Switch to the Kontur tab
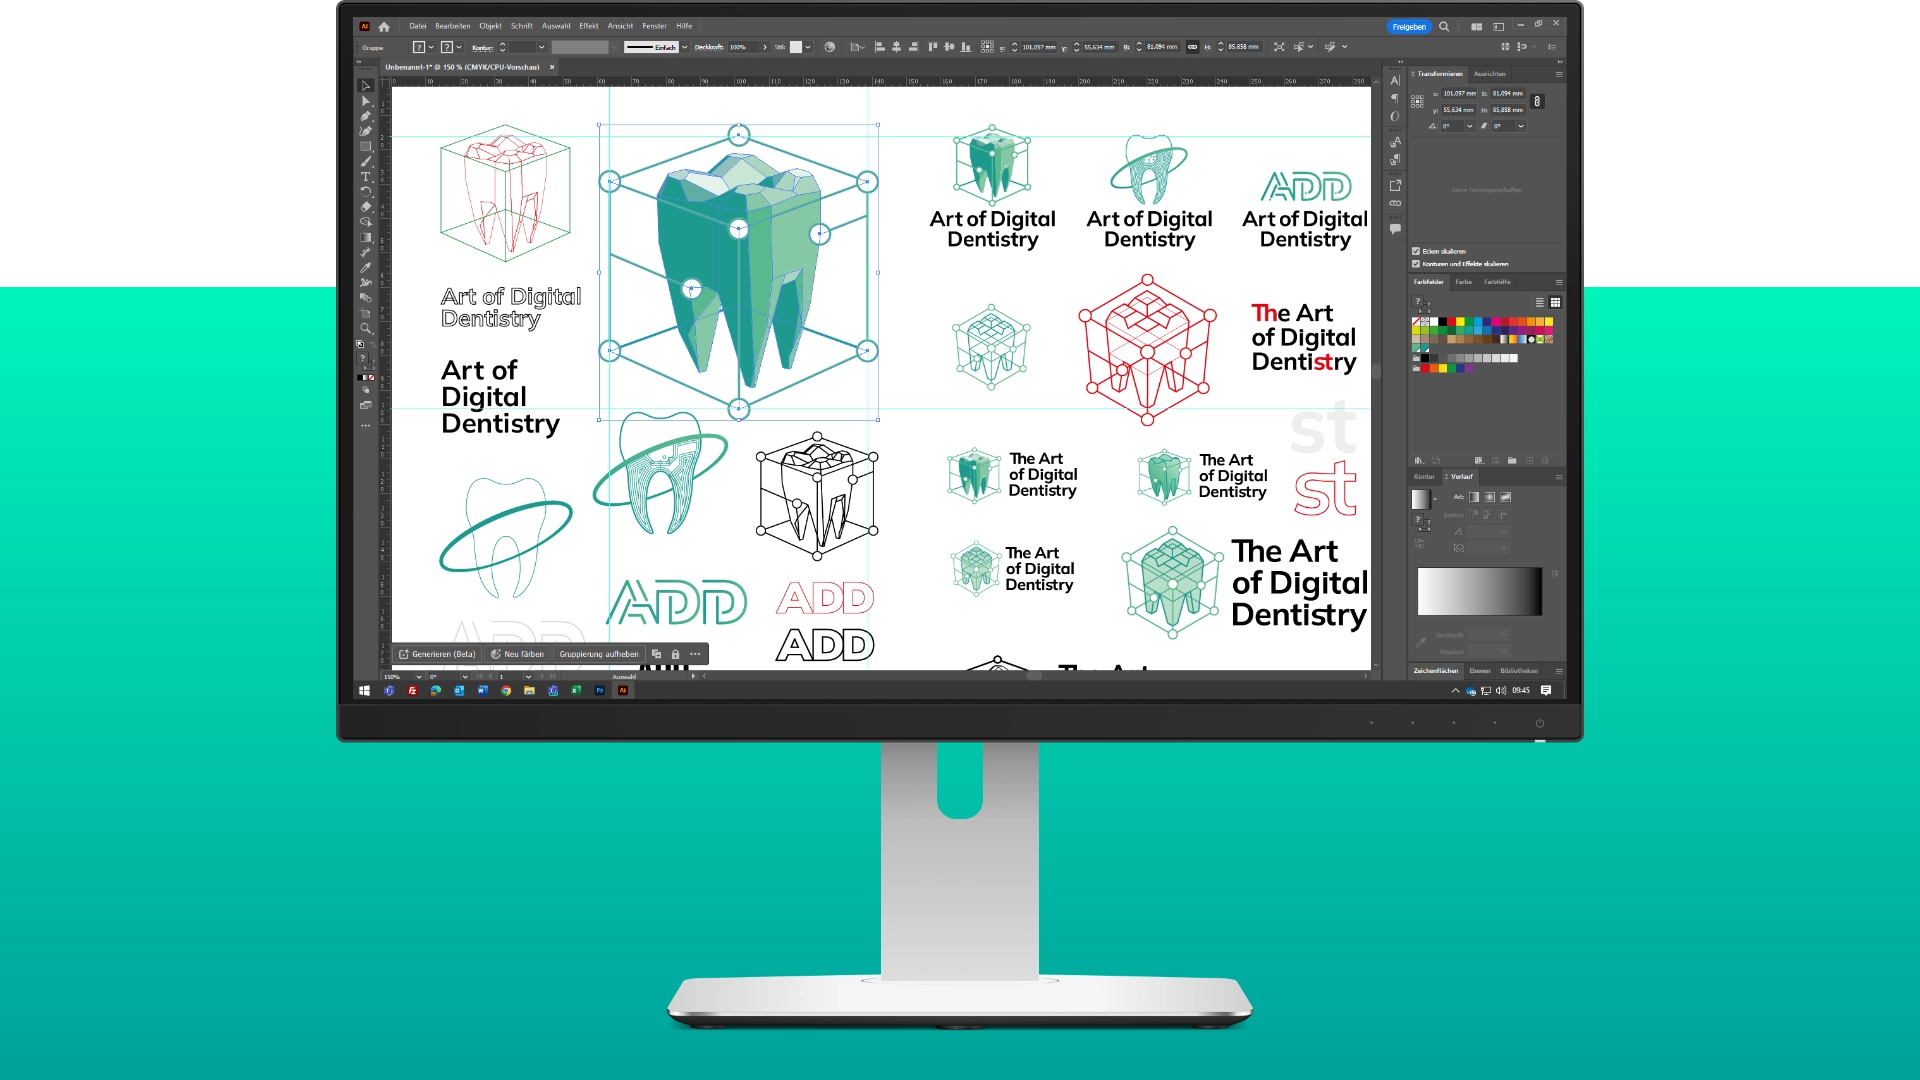The width and height of the screenshot is (1920, 1080). pyautogui.click(x=1424, y=477)
